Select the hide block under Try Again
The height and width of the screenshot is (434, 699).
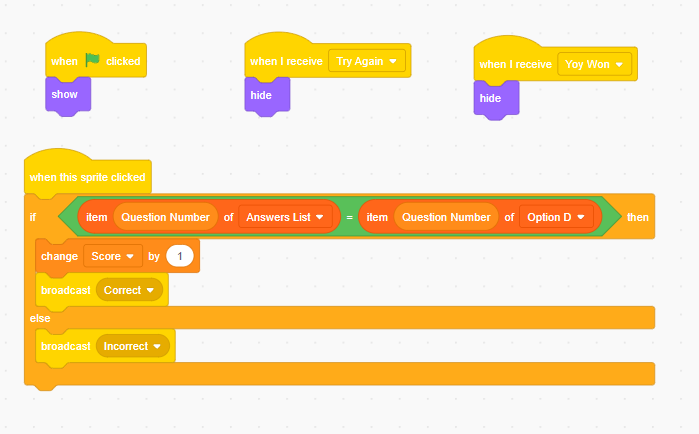click(x=267, y=95)
